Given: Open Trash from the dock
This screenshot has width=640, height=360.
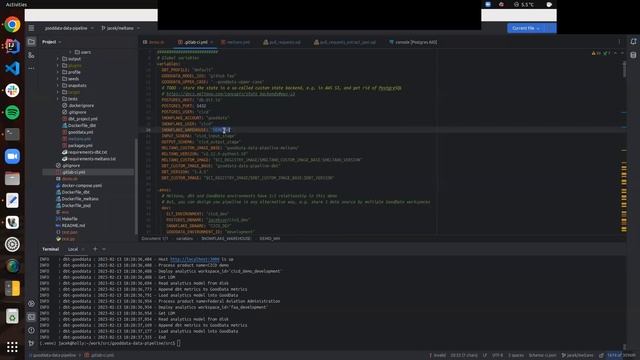Looking at the screenshot, I should [x=12, y=316].
